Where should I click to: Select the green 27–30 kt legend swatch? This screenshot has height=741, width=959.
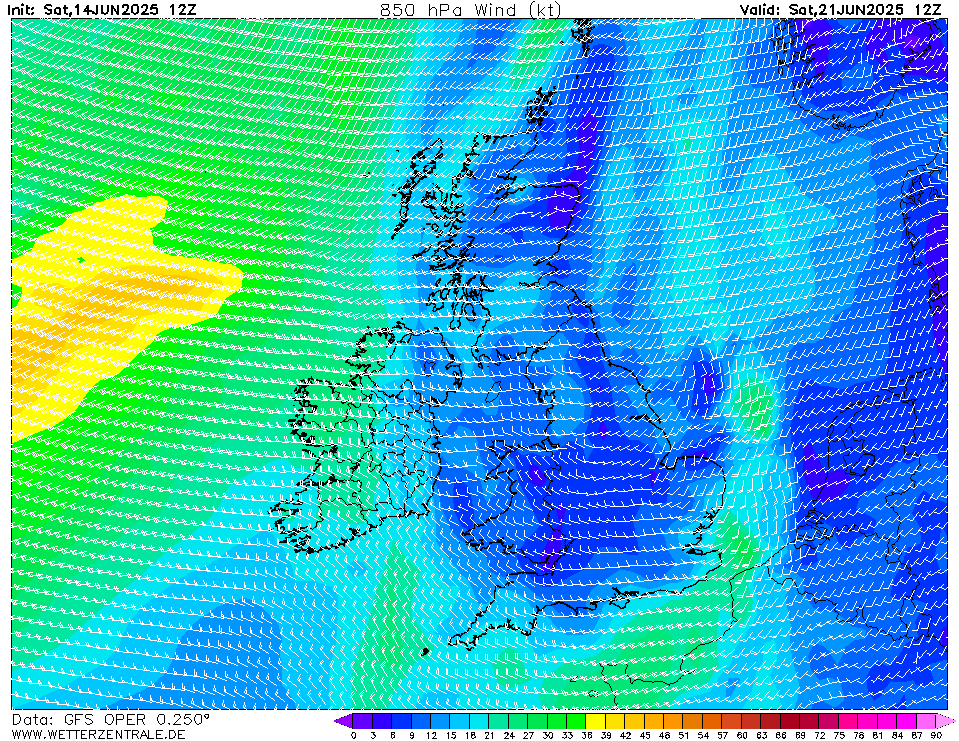pyautogui.click(x=538, y=721)
